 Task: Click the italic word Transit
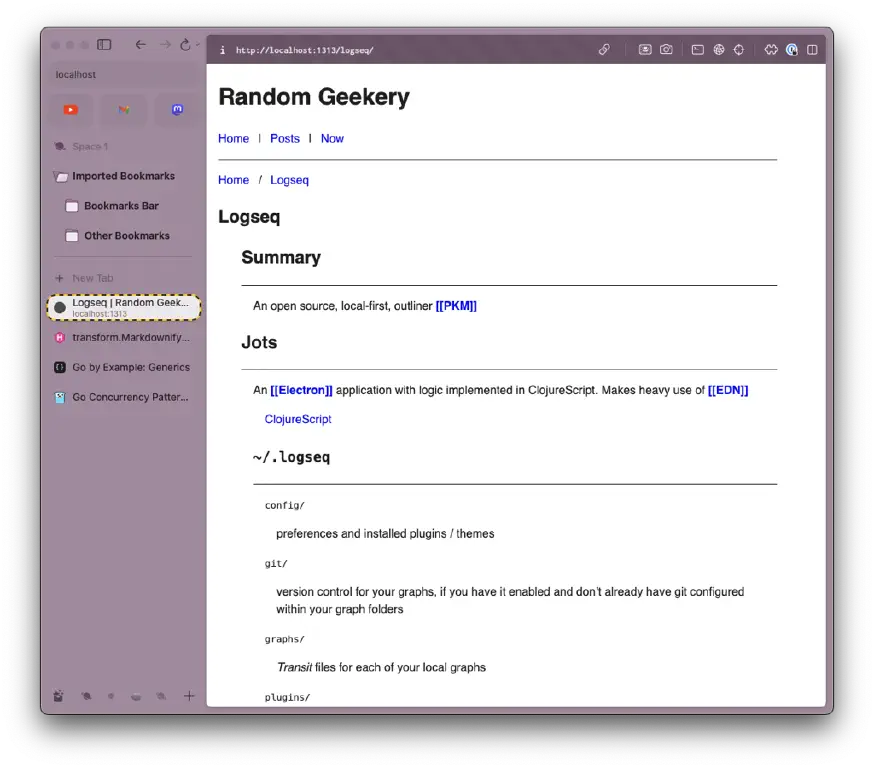click(x=294, y=668)
